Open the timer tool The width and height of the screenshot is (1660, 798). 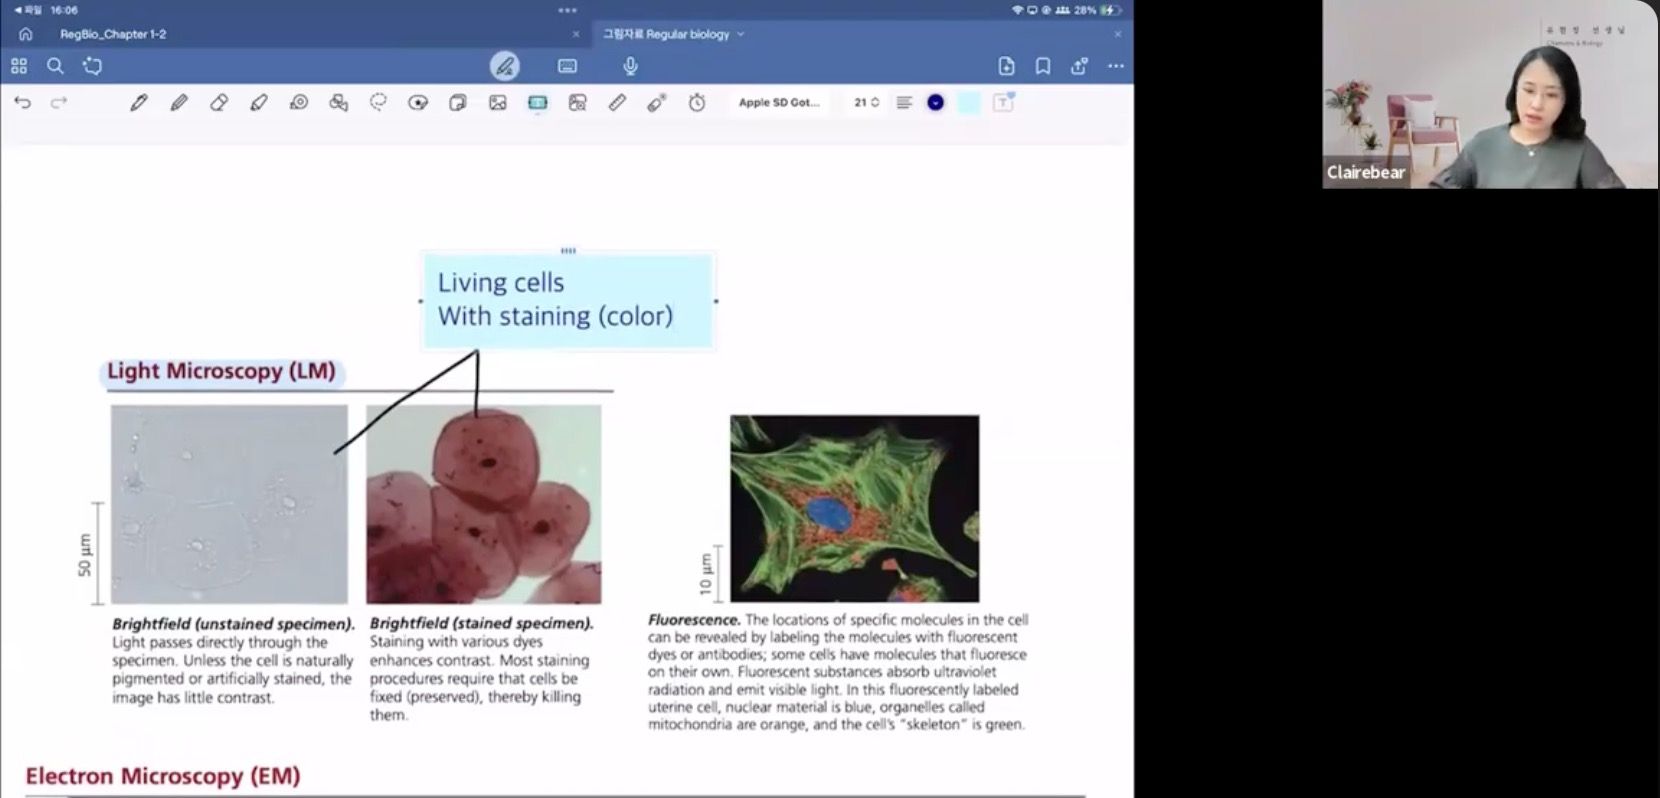(697, 102)
